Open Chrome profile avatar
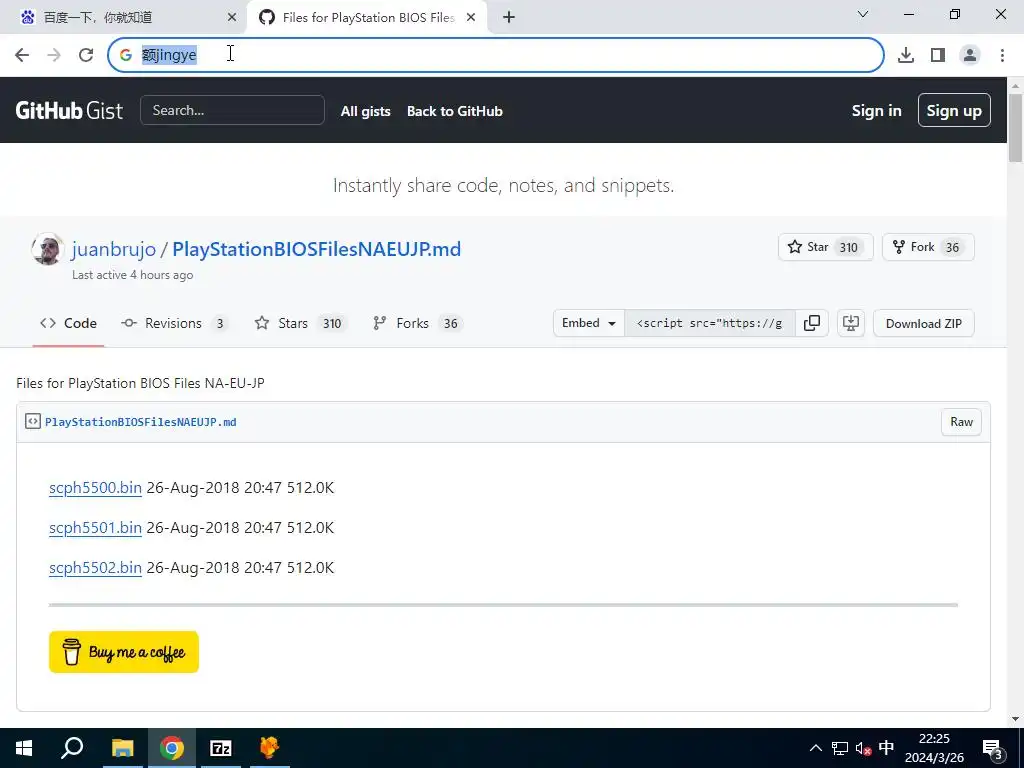1024x768 pixels. (970, 55)
